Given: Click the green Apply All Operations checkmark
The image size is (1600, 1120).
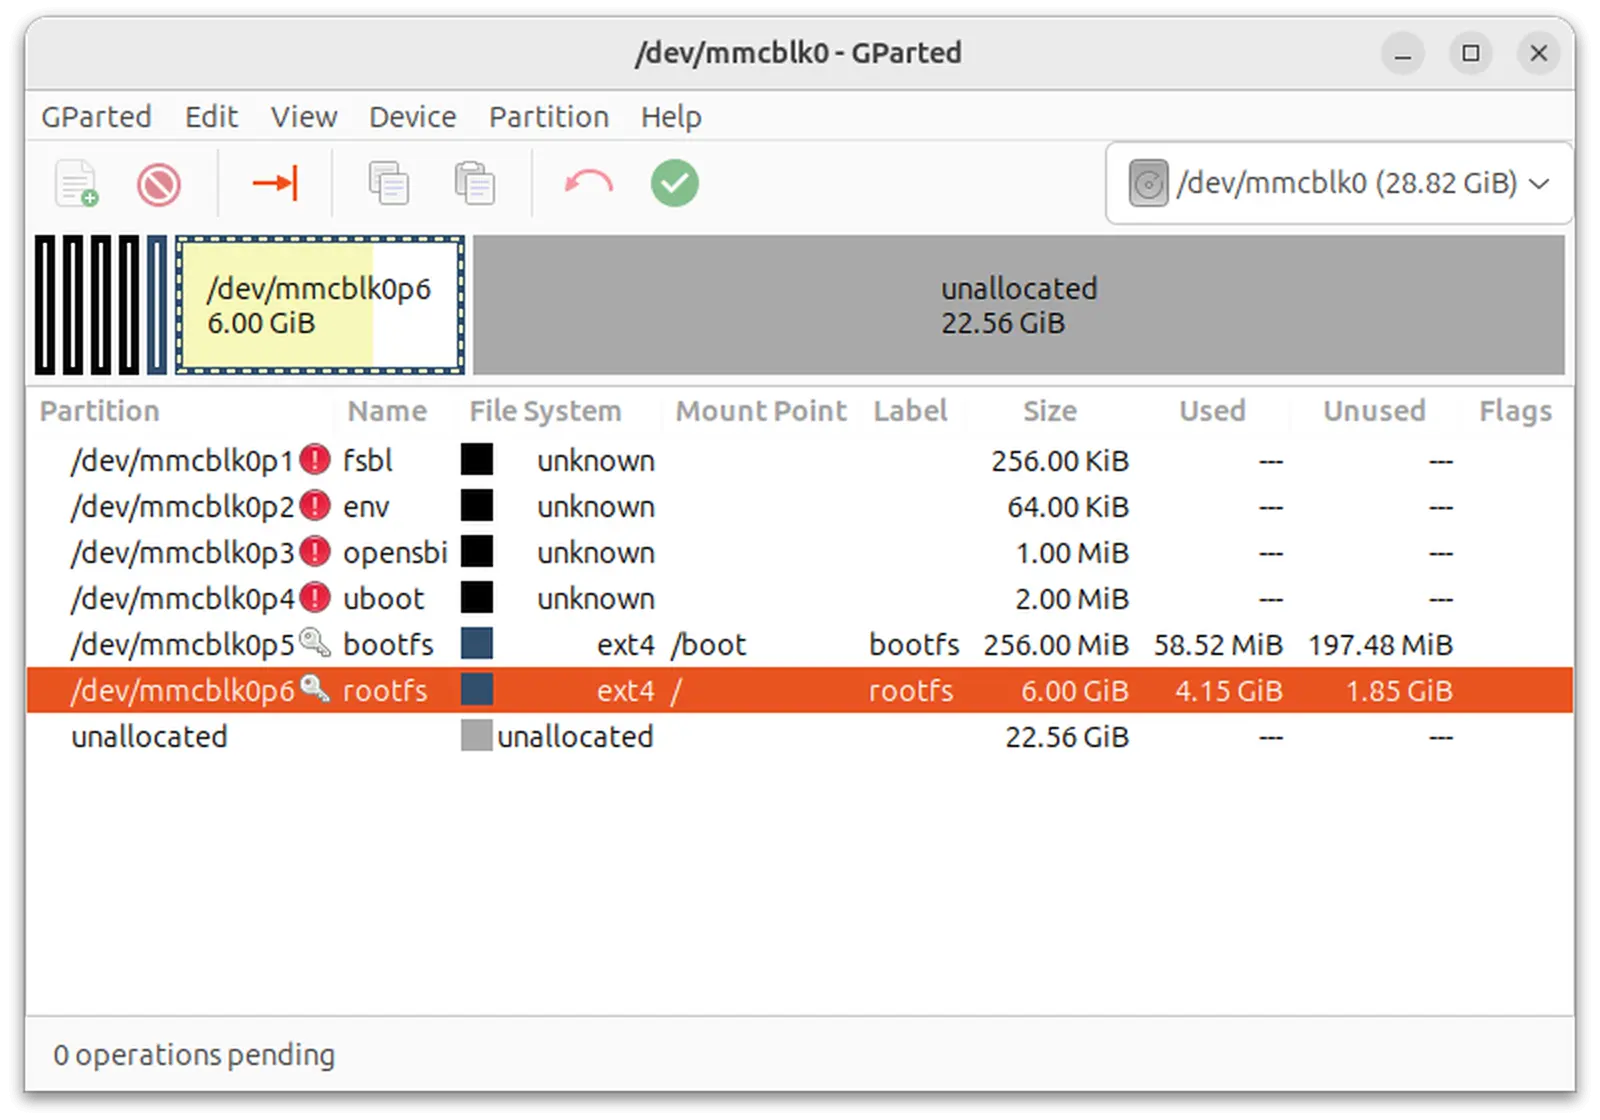Looking at the screenshot, I should [675, 183].
